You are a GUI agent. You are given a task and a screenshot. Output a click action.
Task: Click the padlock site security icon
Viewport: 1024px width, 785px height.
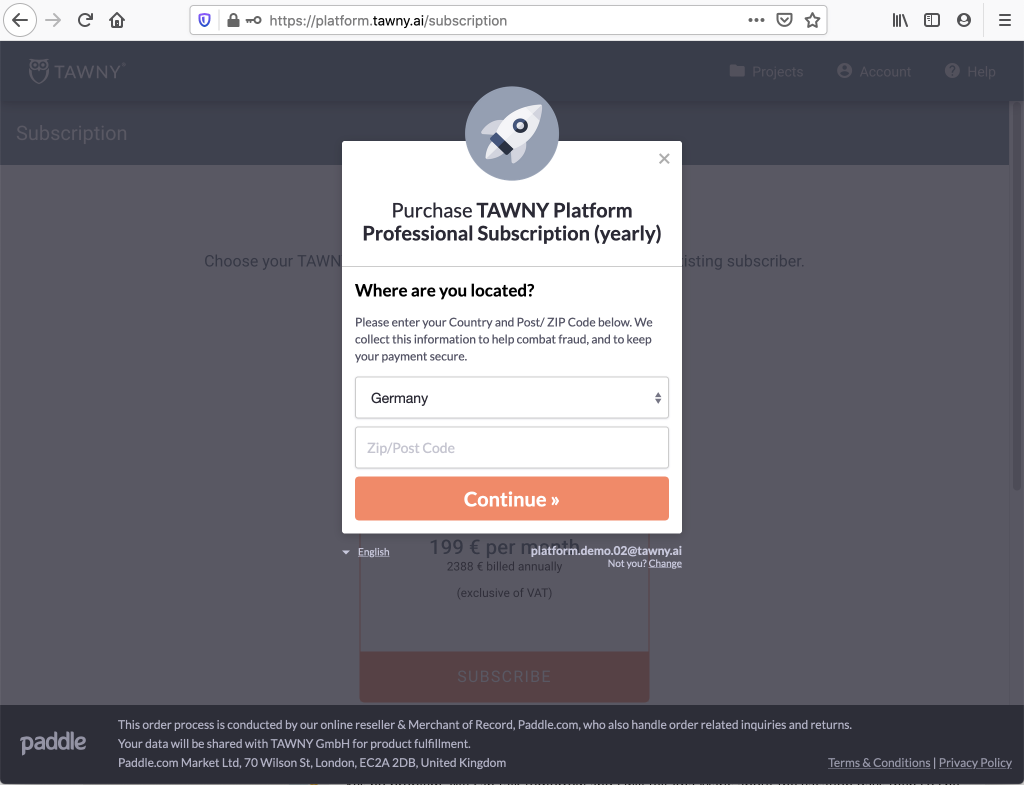coord(233,20)
